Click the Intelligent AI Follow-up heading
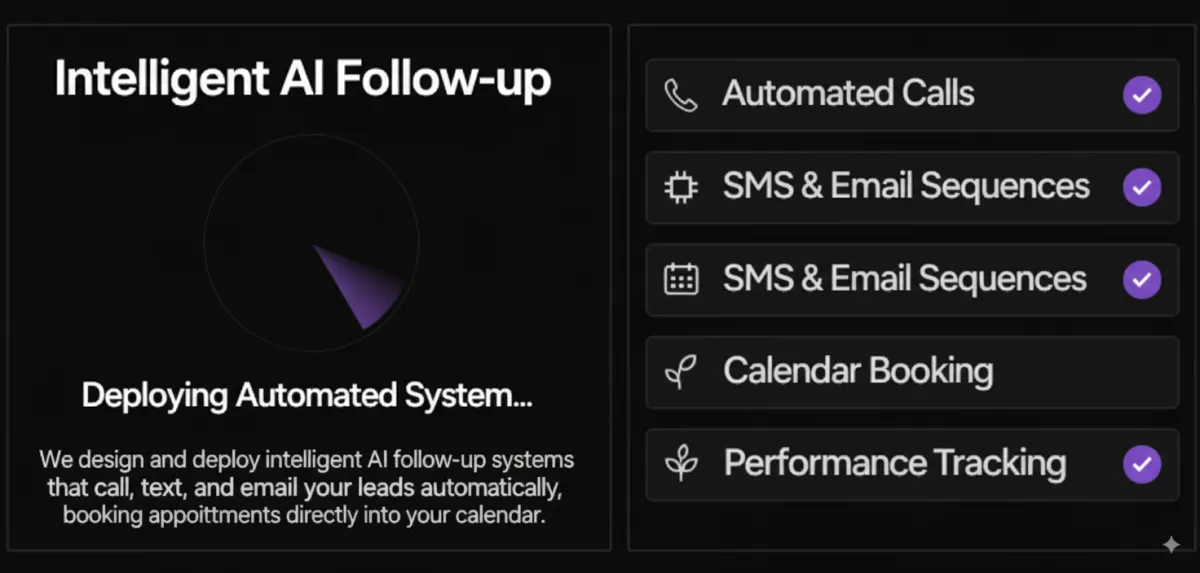Screen dimensions: 1200x573 [x=302, y=79]
